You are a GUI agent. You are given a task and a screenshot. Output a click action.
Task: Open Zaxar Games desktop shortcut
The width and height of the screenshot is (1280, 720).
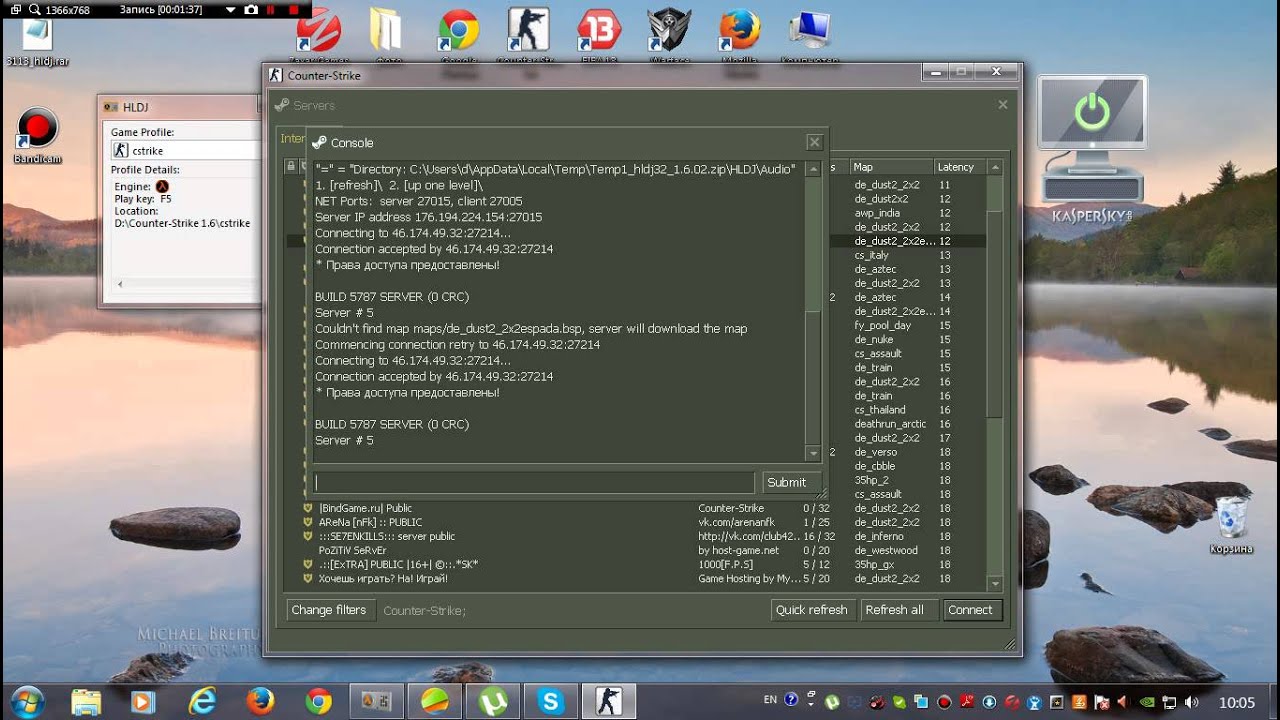(x=318, y=35)
